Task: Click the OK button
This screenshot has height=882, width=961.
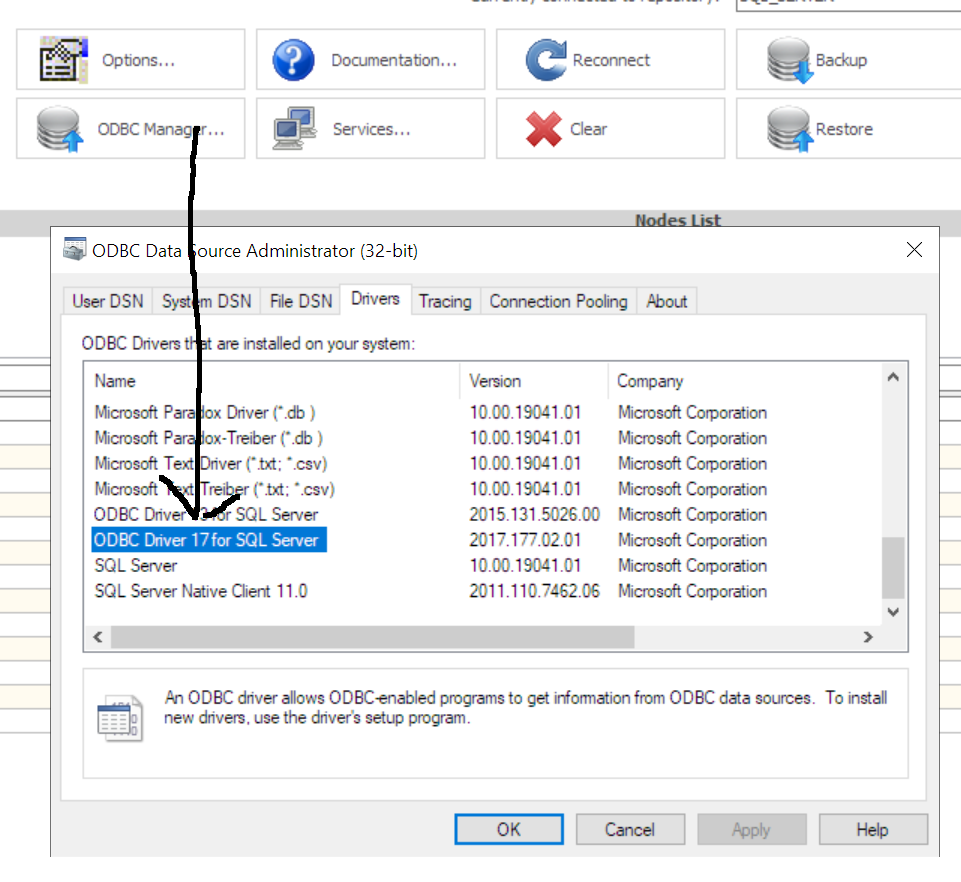Action: coord(509,829)
